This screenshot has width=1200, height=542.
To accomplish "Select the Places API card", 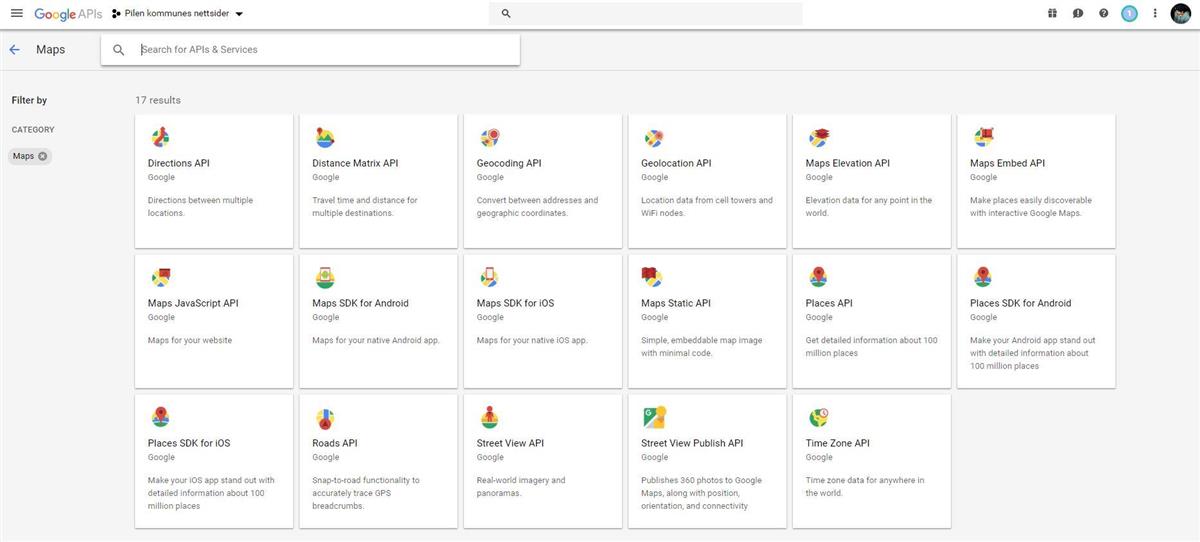I will click(871, 320).
